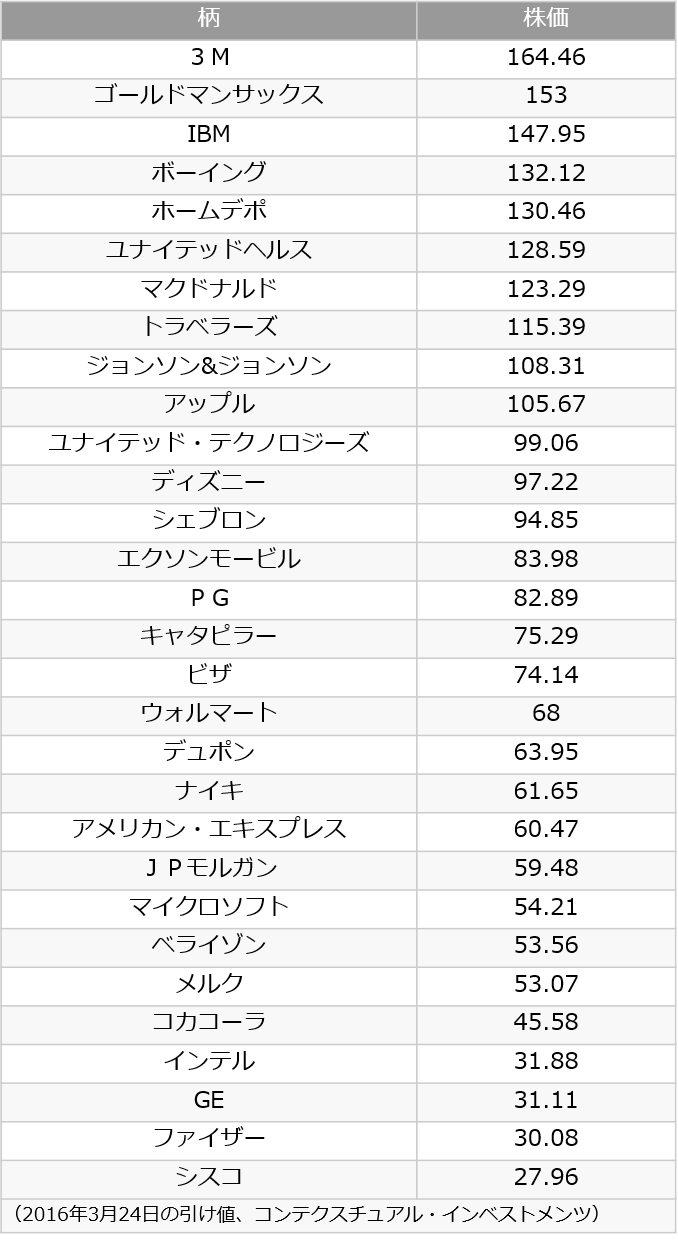Screen dimensions: 678x1240
Task: Select the ウォルマート name cell
Action: point(209,715)
